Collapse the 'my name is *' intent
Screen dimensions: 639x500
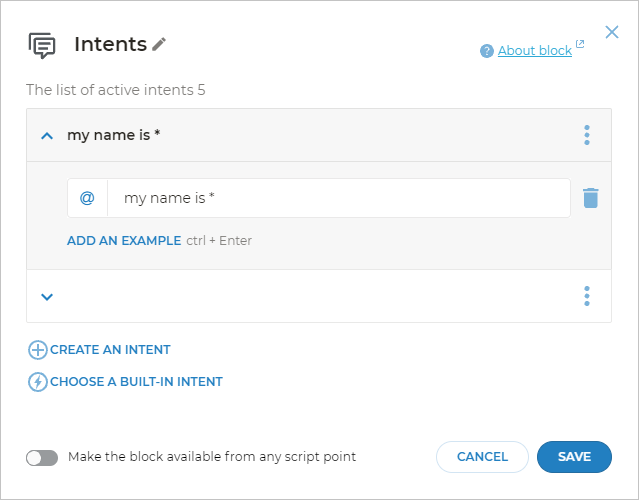click(47, 135)
